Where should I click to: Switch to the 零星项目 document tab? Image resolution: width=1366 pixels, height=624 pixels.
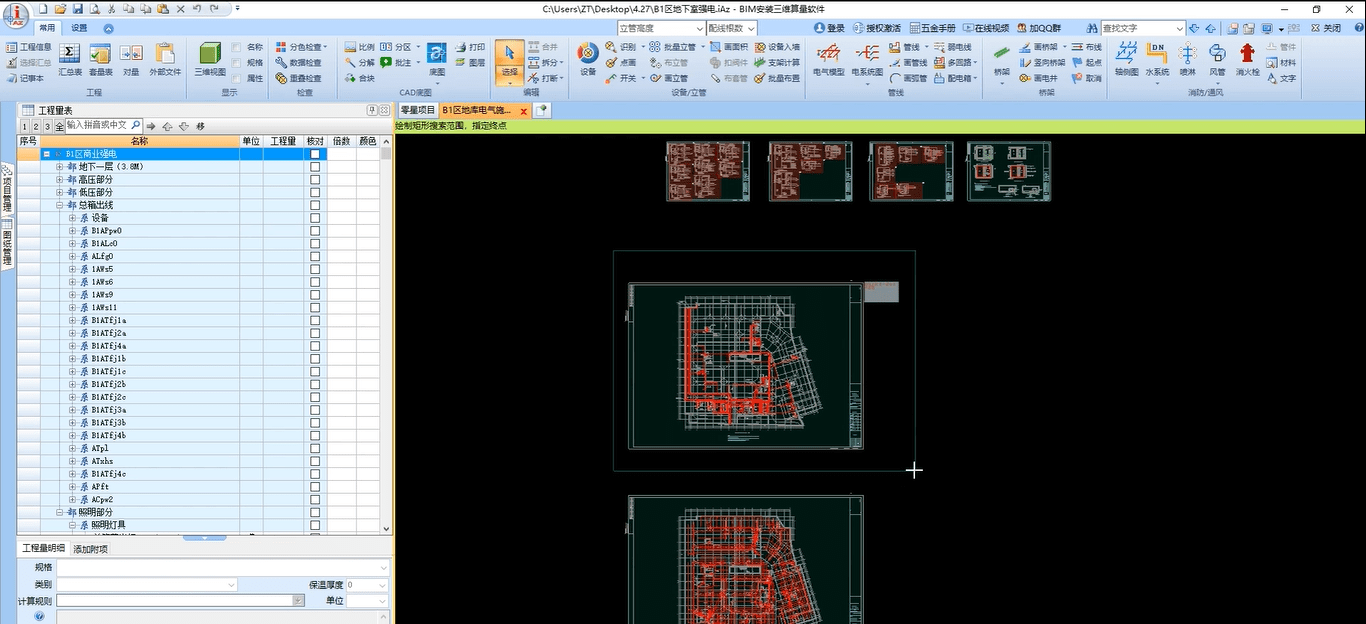click(x=417, y=110)
